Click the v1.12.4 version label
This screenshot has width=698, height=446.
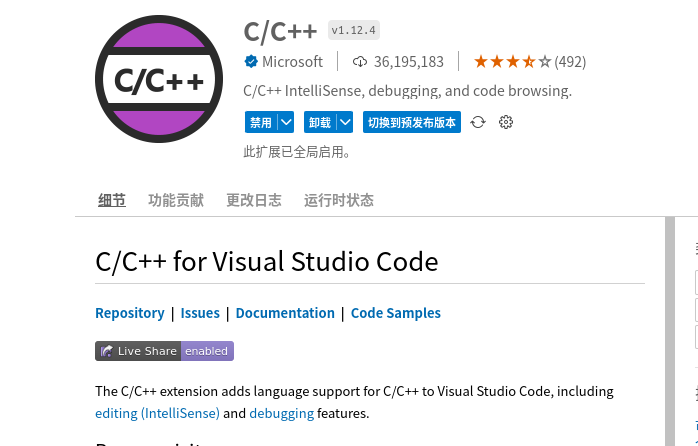pos(354,30)
